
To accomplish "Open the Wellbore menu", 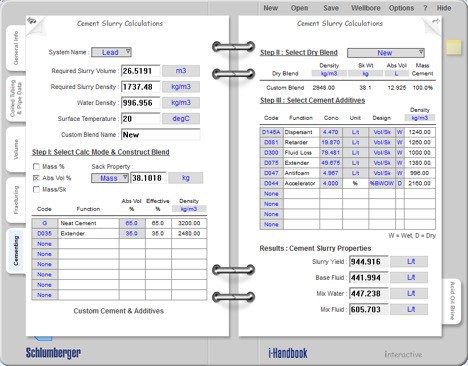I will (x=365, y=8).
